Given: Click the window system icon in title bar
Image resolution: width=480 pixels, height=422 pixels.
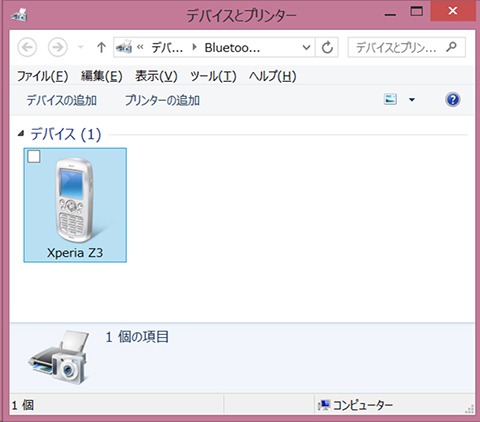Looking at the screenshot, I should 19,15.
